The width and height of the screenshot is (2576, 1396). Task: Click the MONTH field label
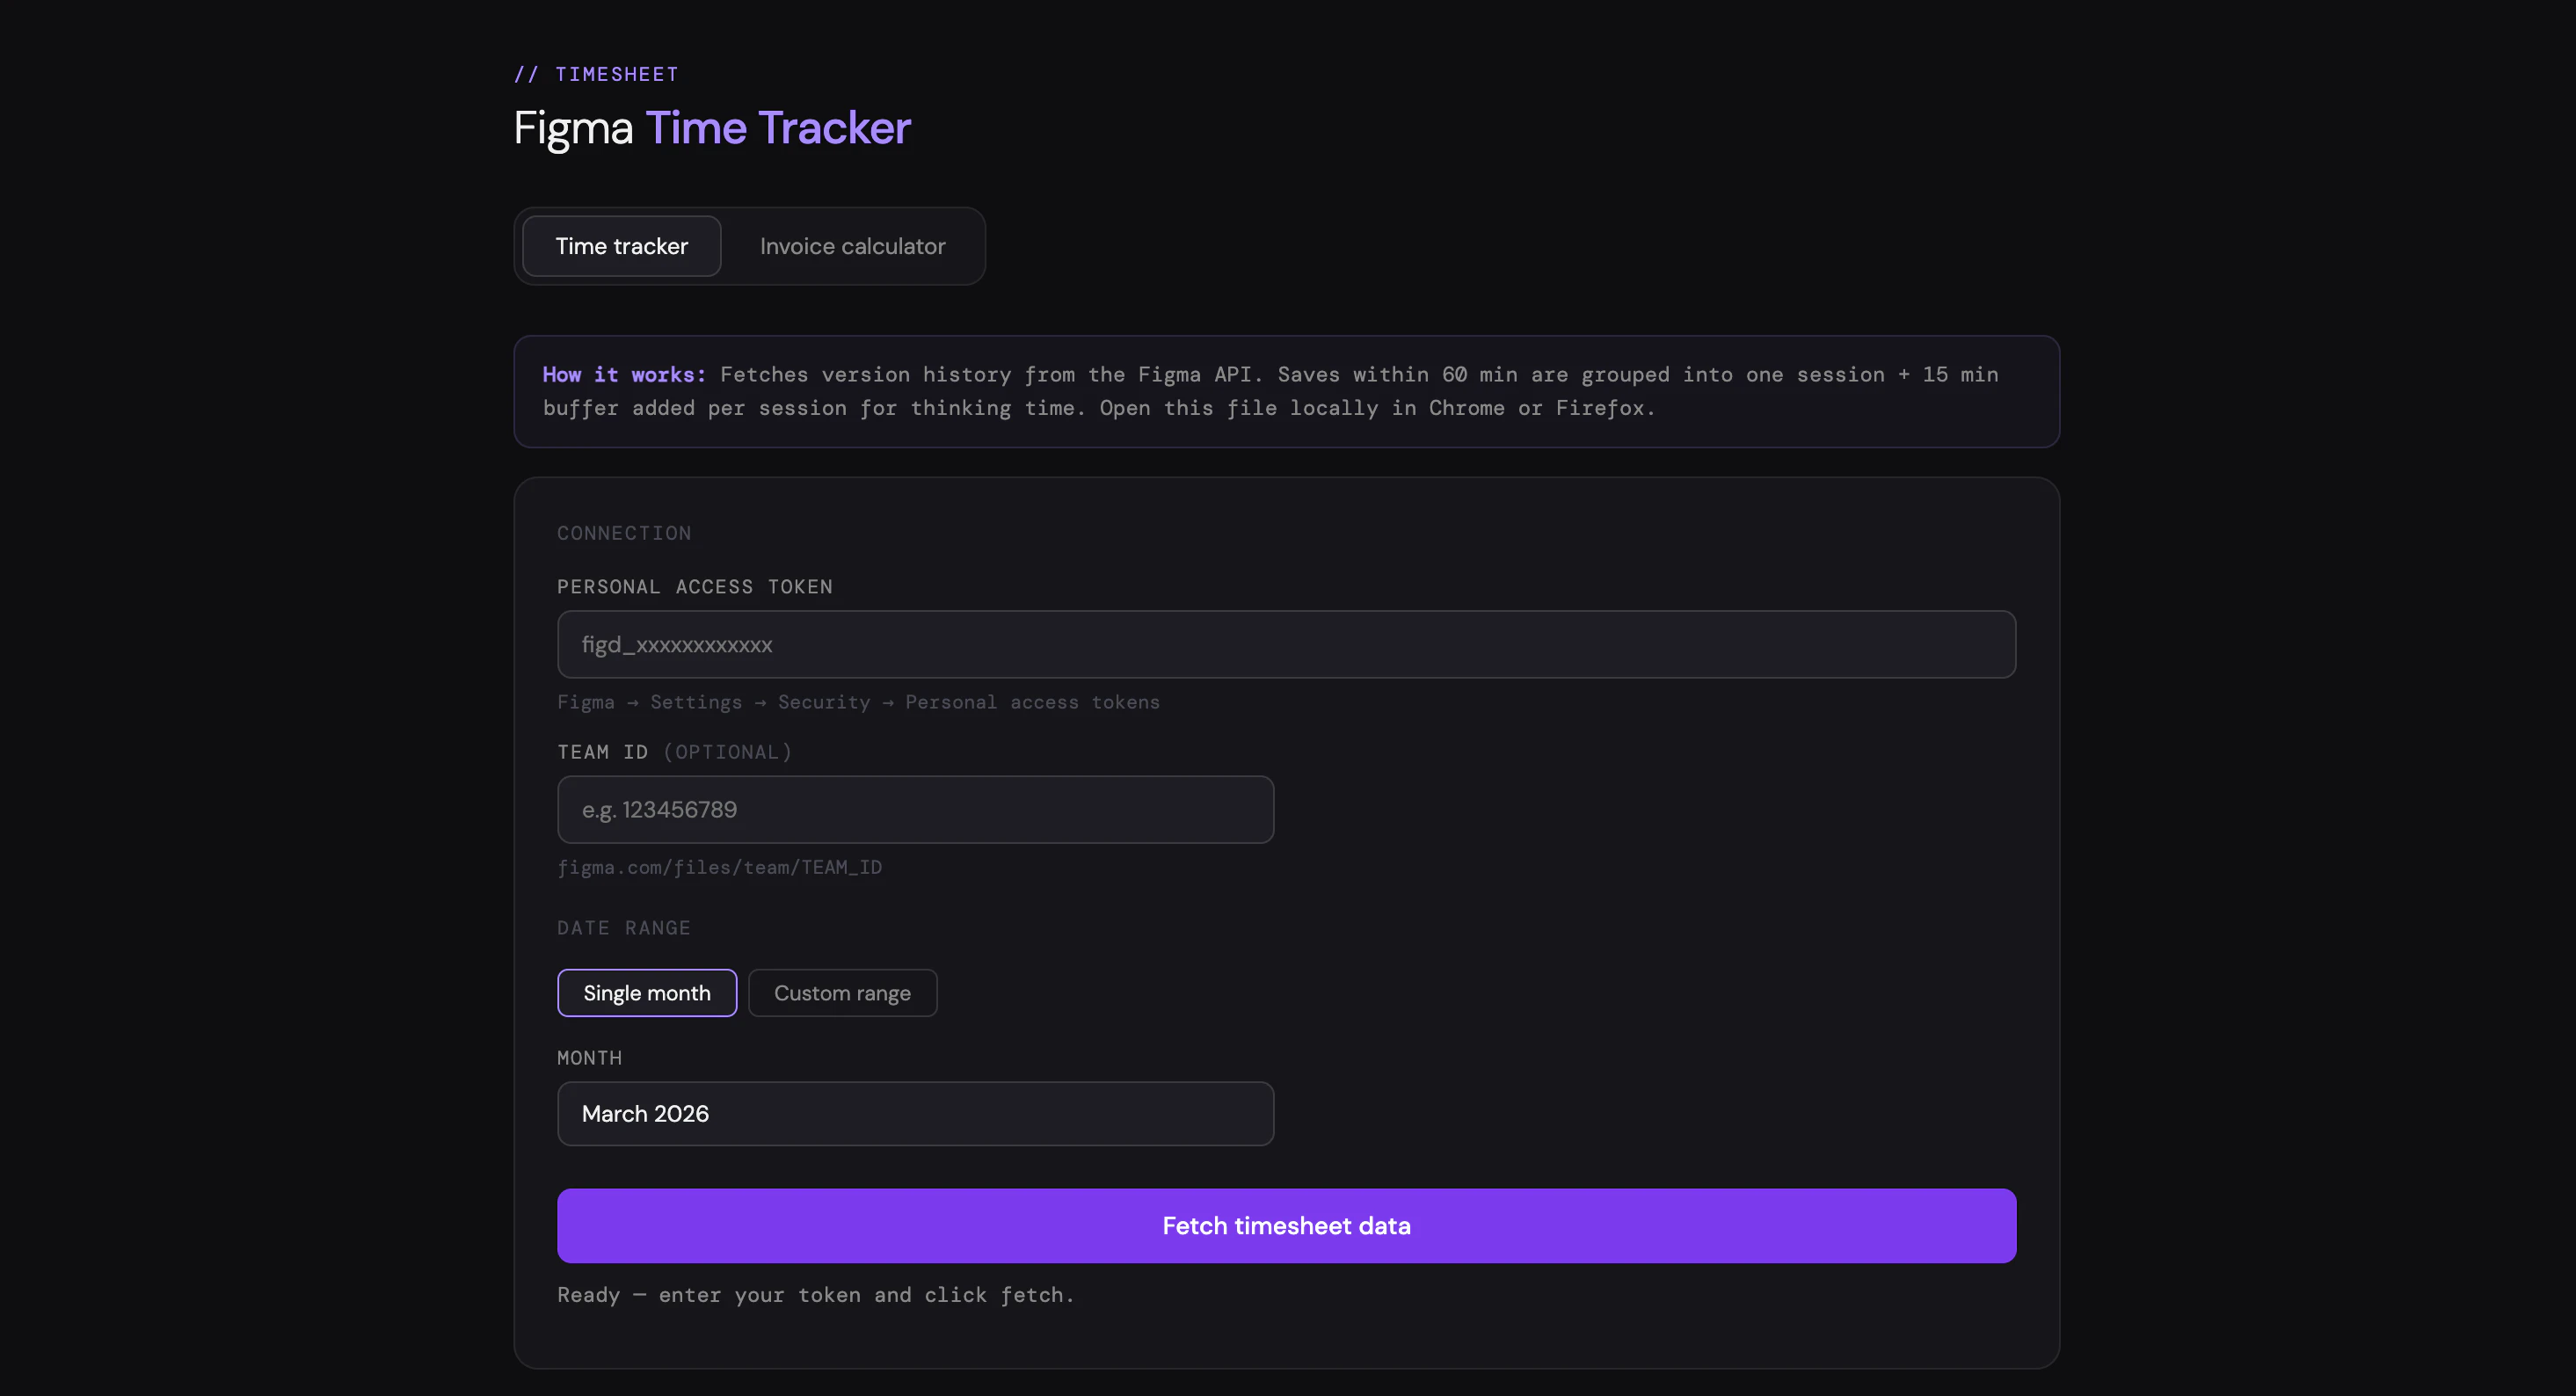590,1057
